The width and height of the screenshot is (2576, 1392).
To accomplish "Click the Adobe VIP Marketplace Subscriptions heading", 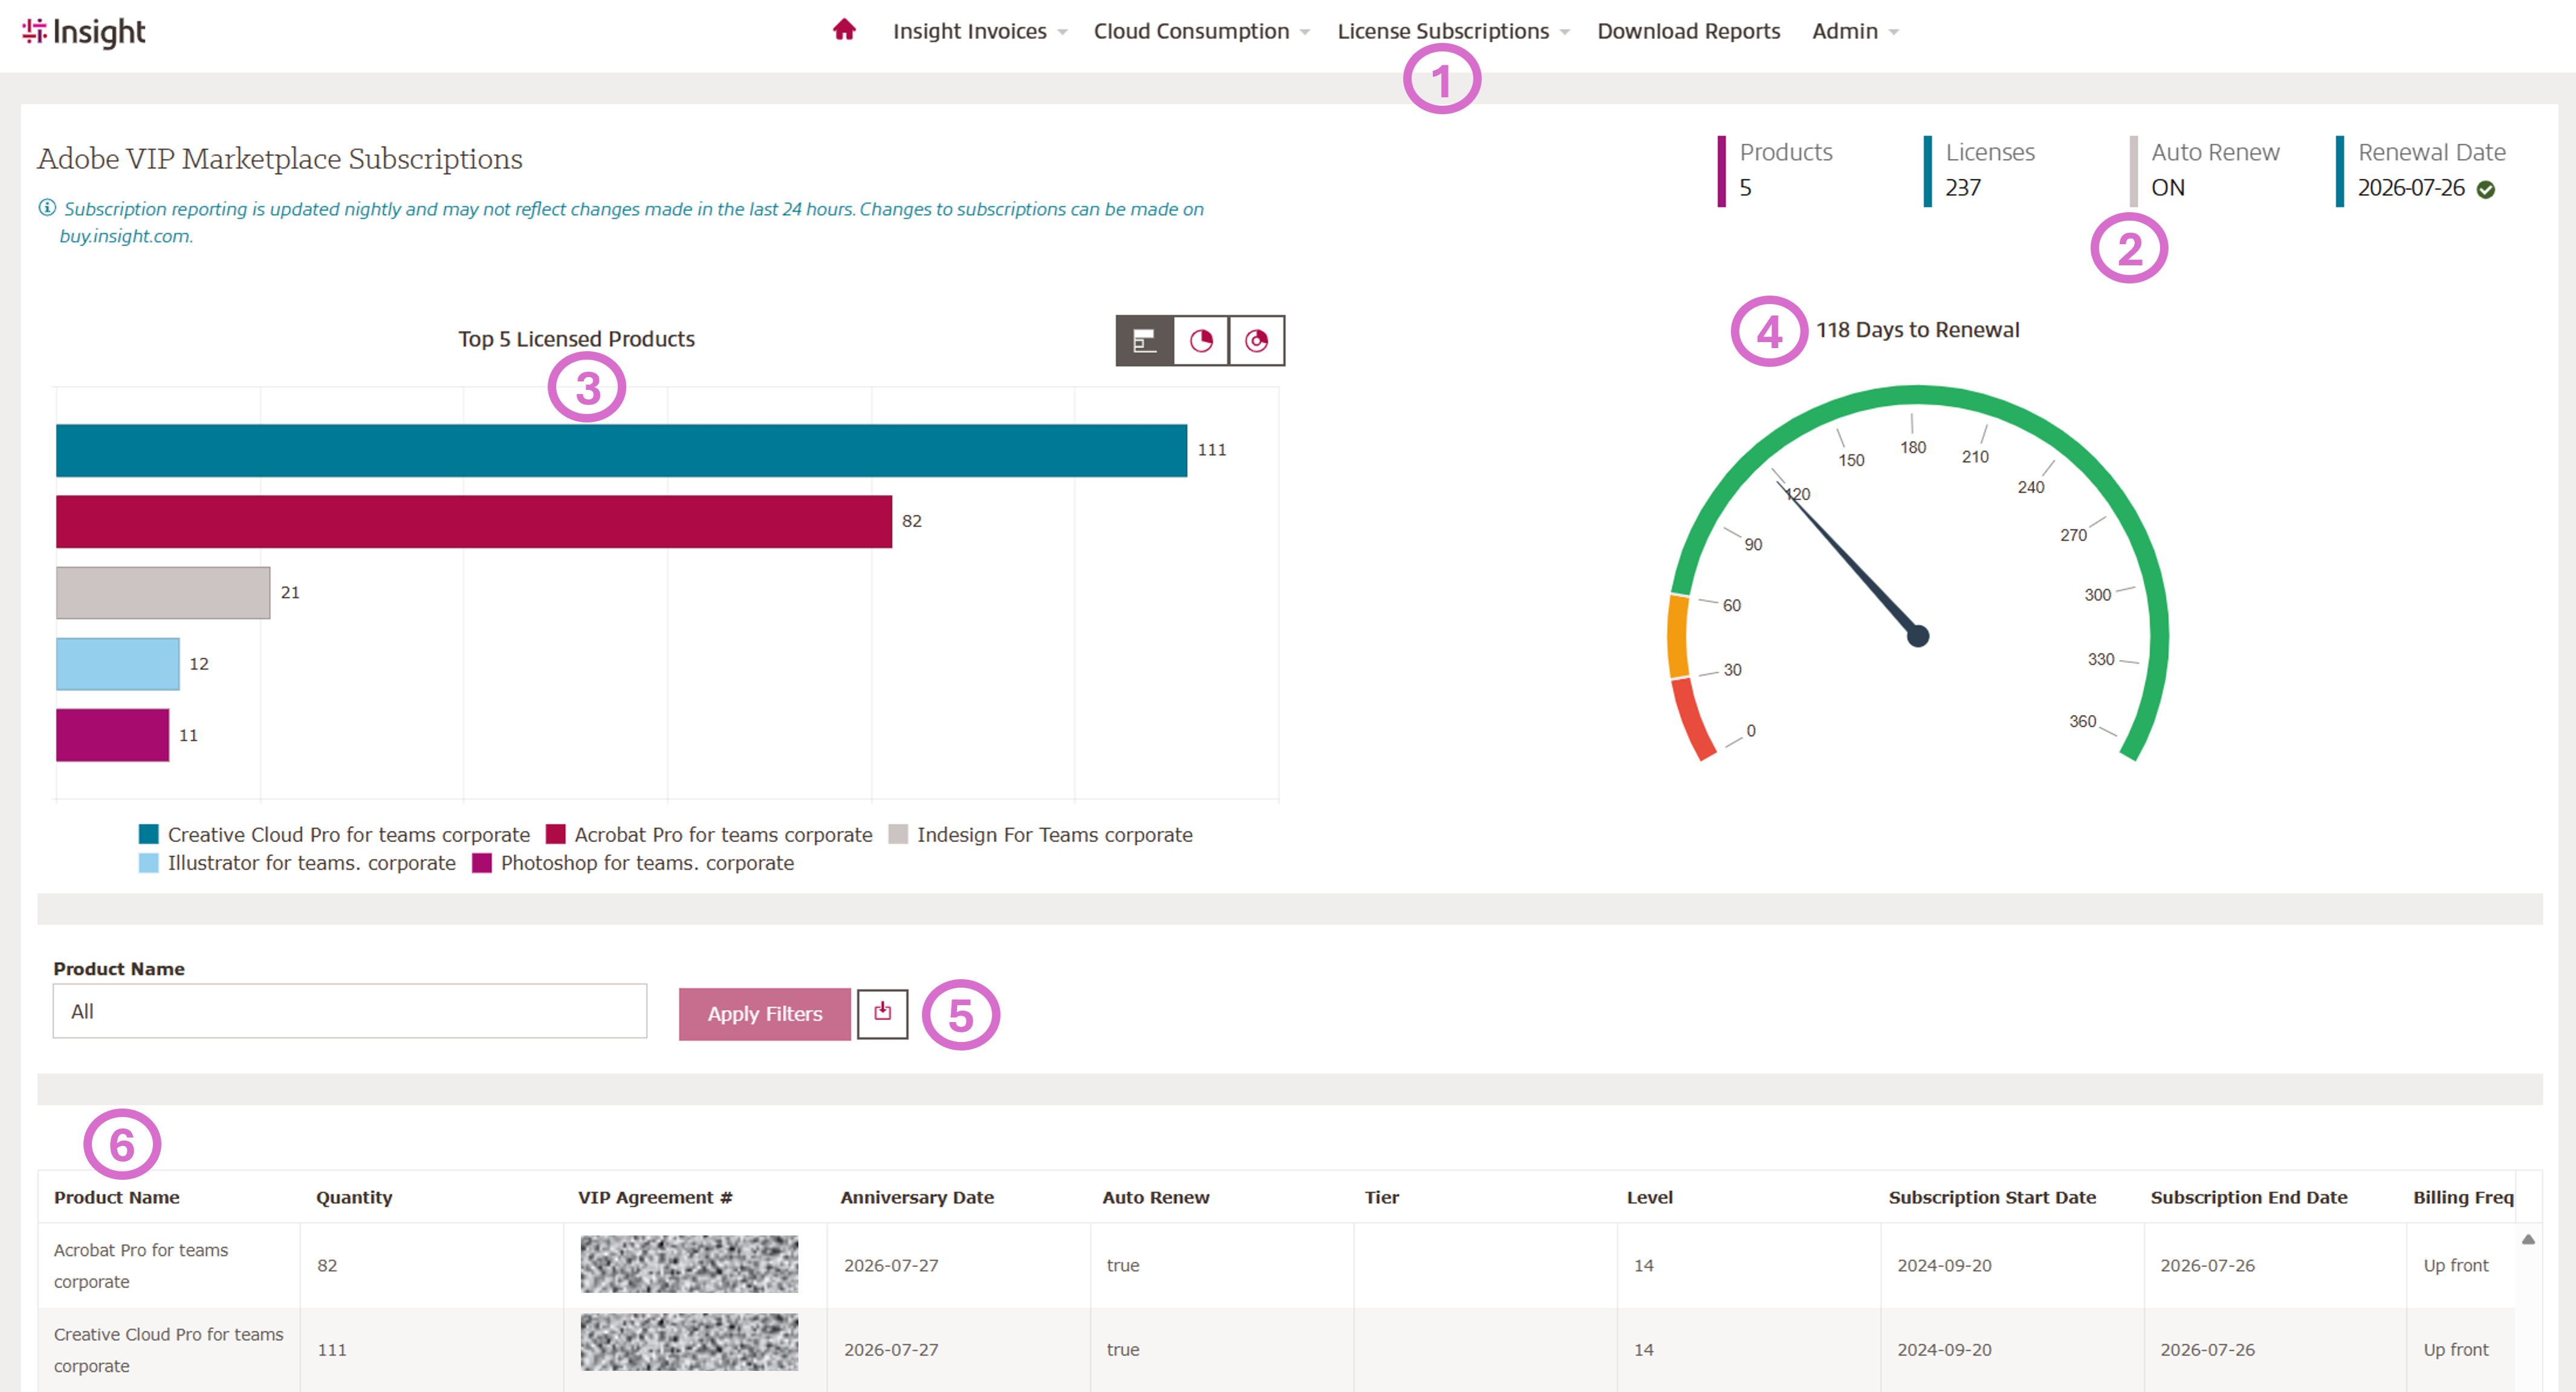I will pyautogui.click(x=280, y=159).
